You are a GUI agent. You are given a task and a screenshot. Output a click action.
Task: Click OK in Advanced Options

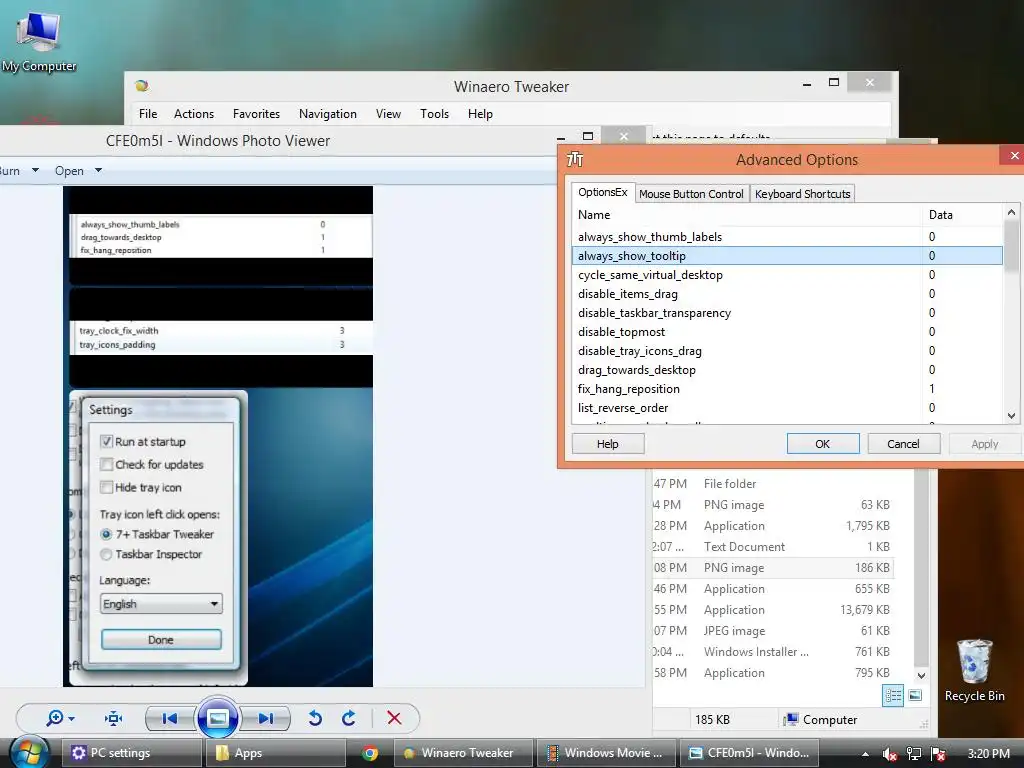[823, 443]
